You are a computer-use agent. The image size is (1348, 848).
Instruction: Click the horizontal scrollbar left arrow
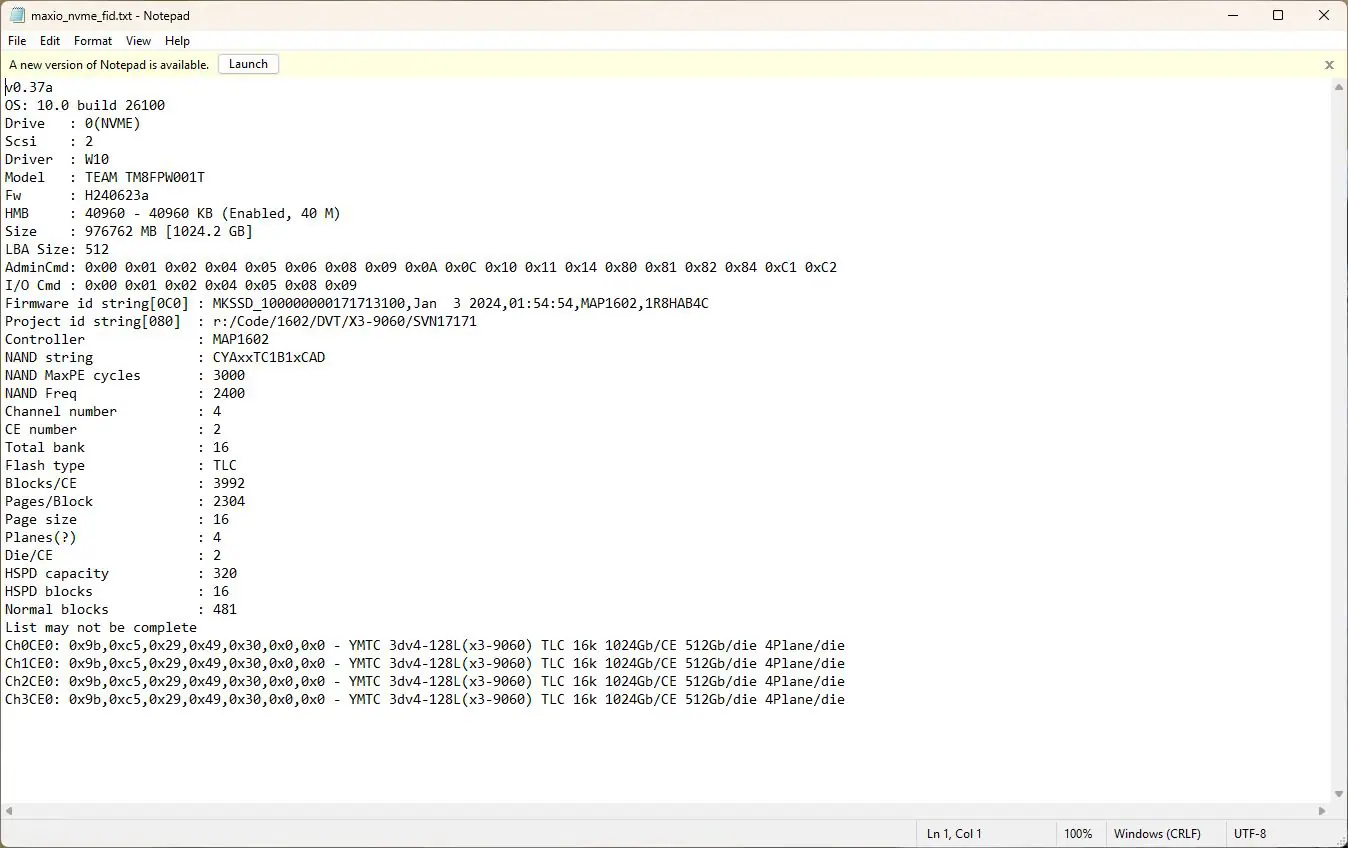click(x=8, y=811)
